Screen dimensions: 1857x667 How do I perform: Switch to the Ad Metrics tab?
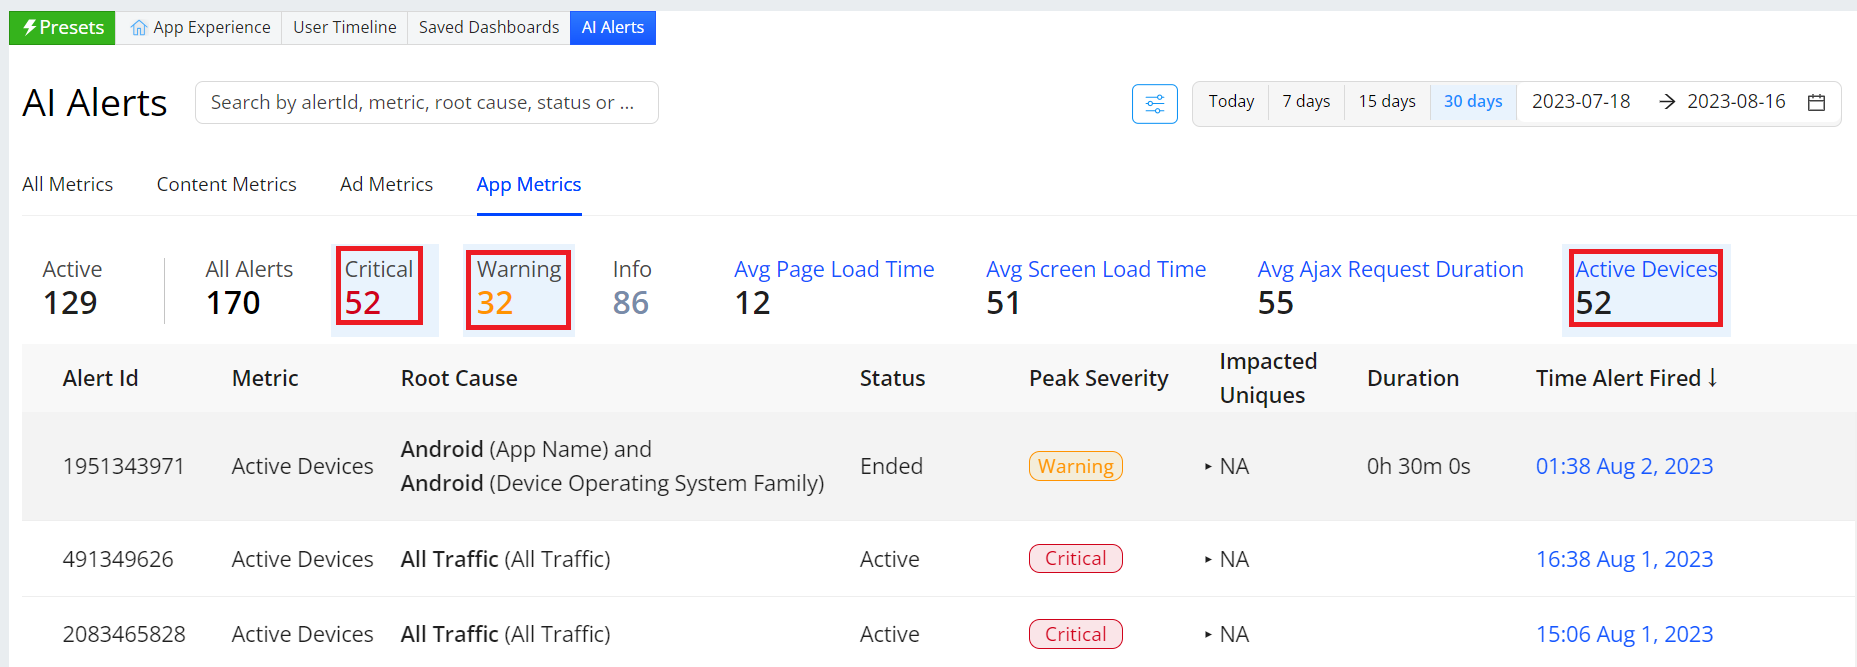[x=386, y=185]
